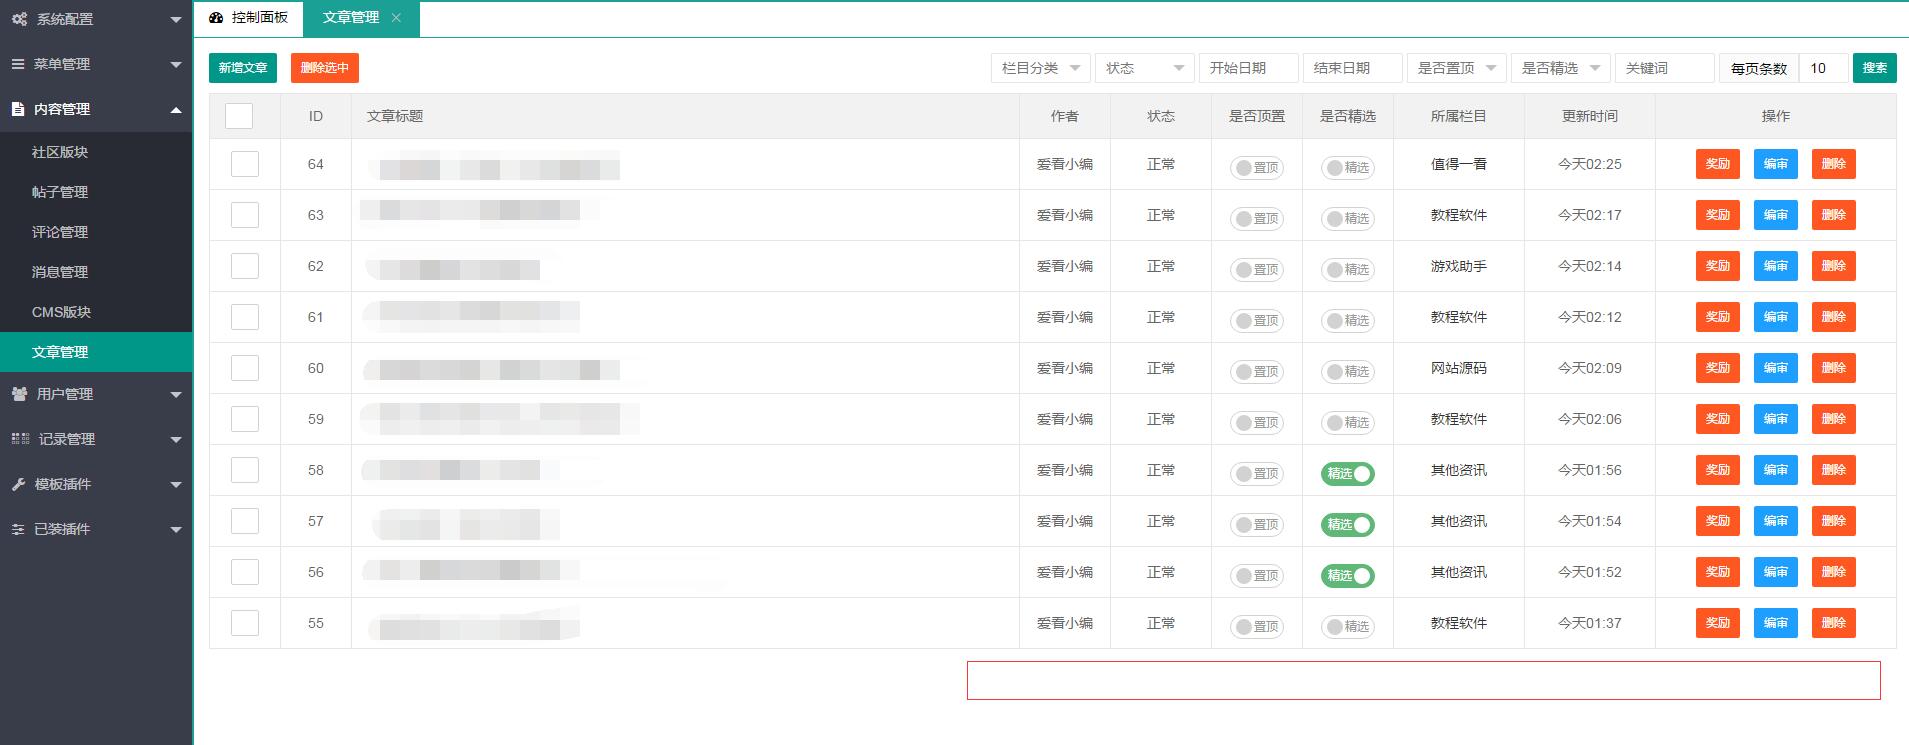1909x745 pixels.
Task: Click the 更新时间 column header
Action: click(x=1590, y=116)
